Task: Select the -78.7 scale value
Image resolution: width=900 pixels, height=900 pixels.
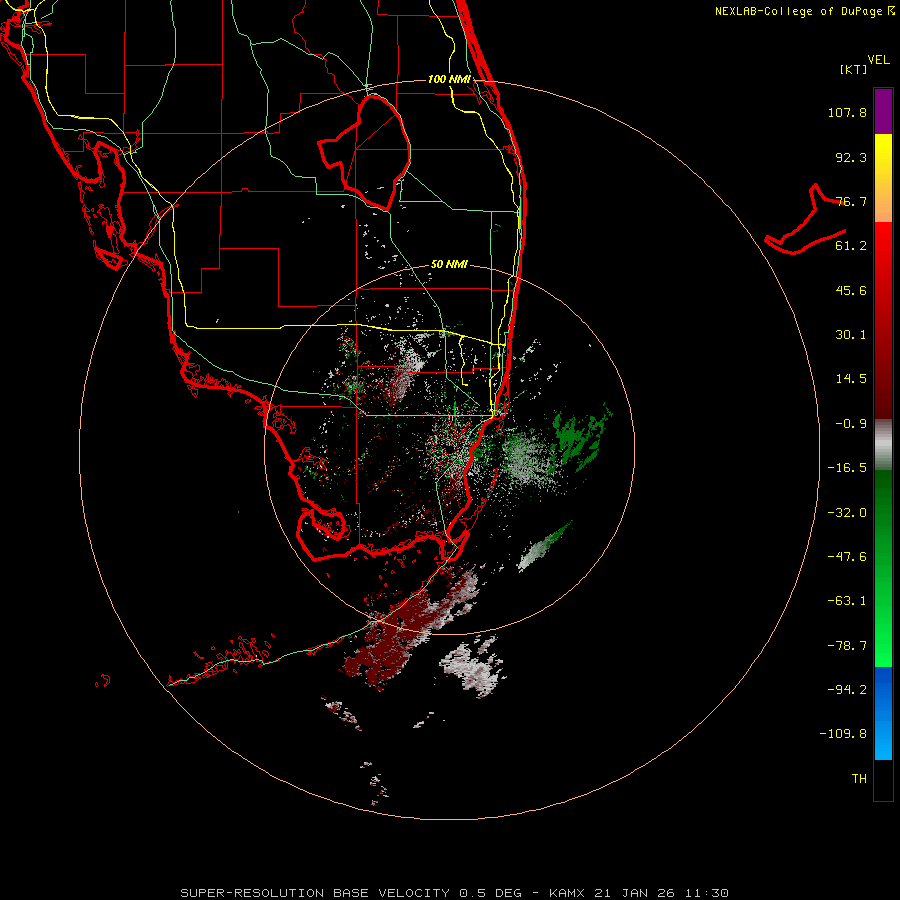Action: [847, 646]
